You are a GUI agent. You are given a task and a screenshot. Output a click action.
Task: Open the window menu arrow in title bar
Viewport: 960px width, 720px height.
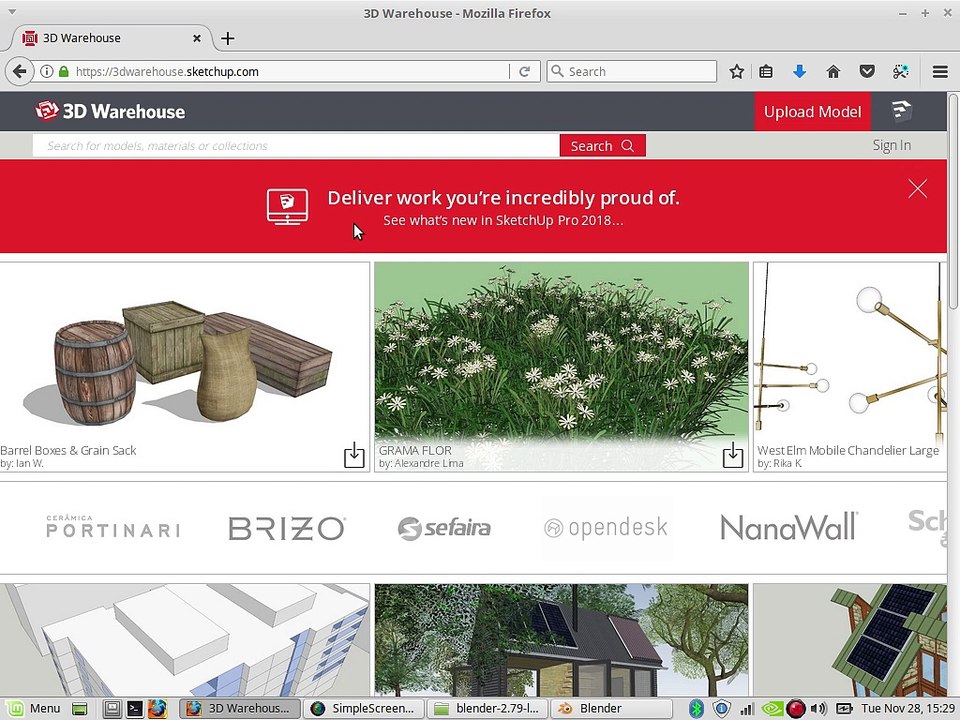click(12, 12)
